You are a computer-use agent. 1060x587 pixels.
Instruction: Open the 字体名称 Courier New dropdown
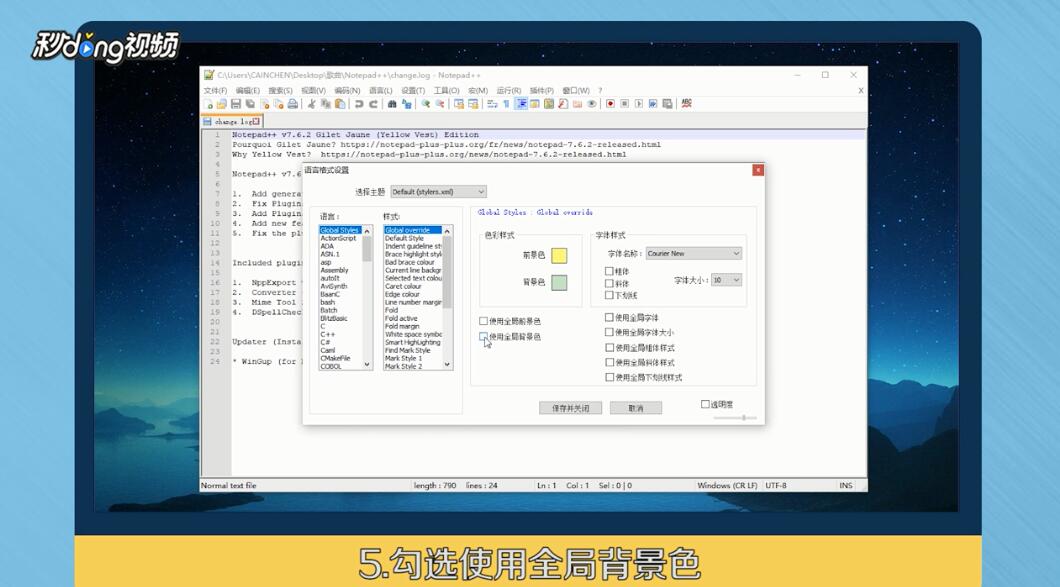click(694, 254)
